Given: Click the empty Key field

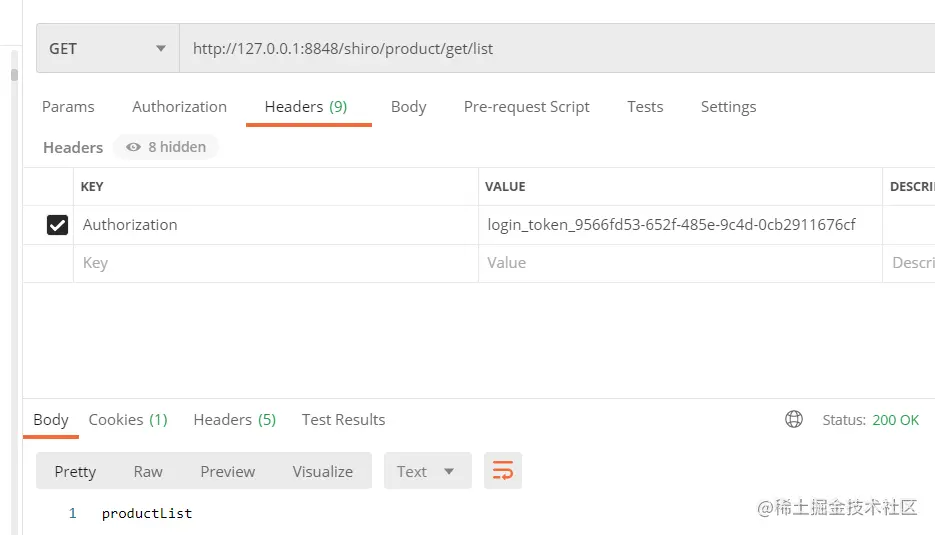Looking at the screenshot, I should click(x=275, y=263).
